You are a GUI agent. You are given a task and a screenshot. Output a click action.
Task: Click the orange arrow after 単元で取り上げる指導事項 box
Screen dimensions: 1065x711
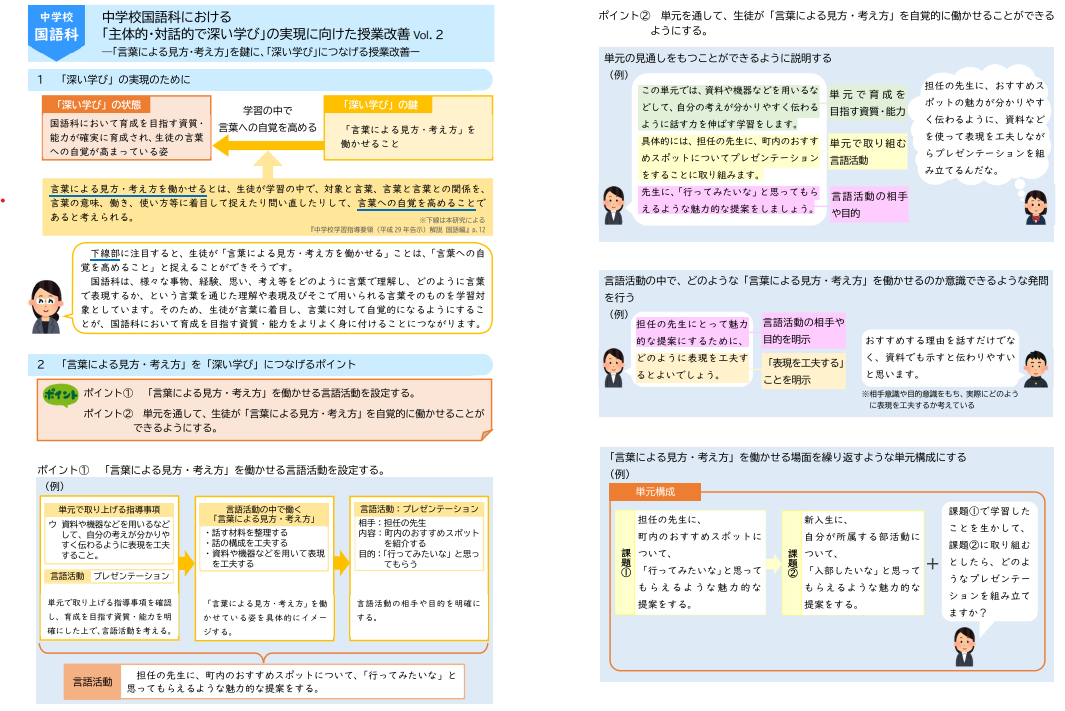pyautogui.click(x=186, y=562)
